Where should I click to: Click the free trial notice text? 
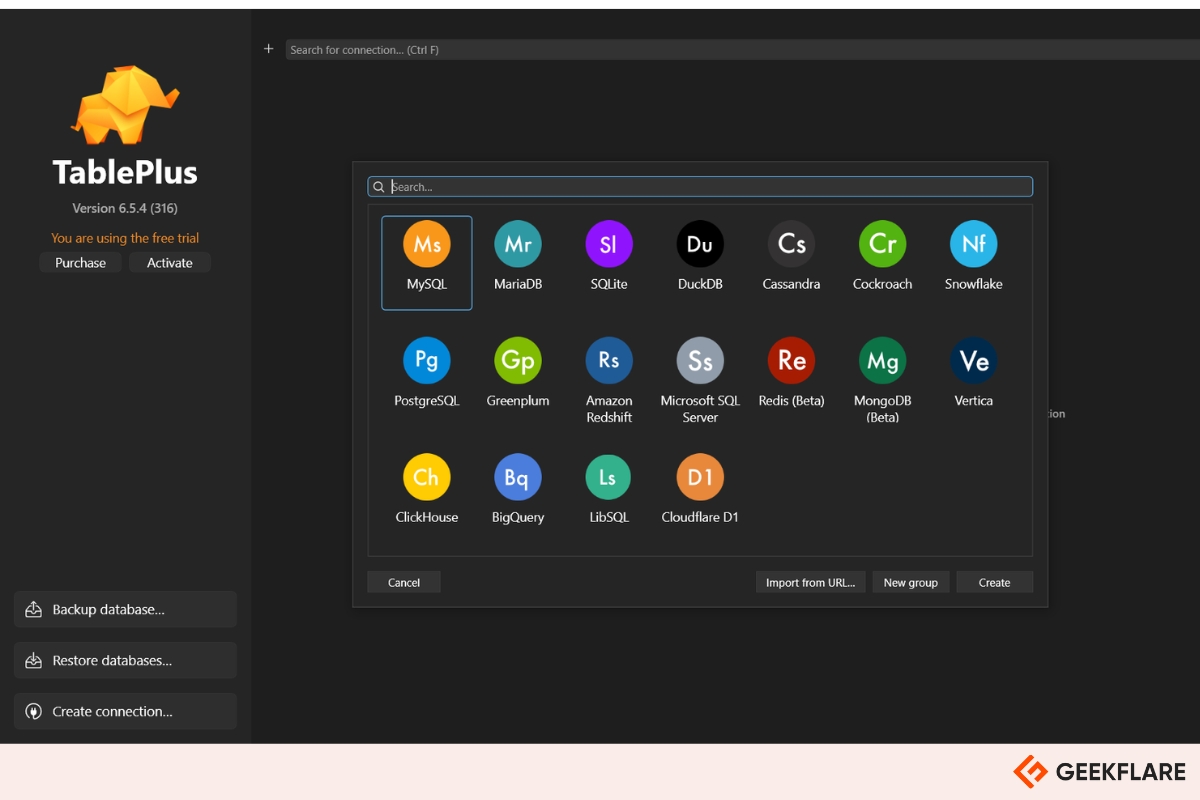[125, 238]
